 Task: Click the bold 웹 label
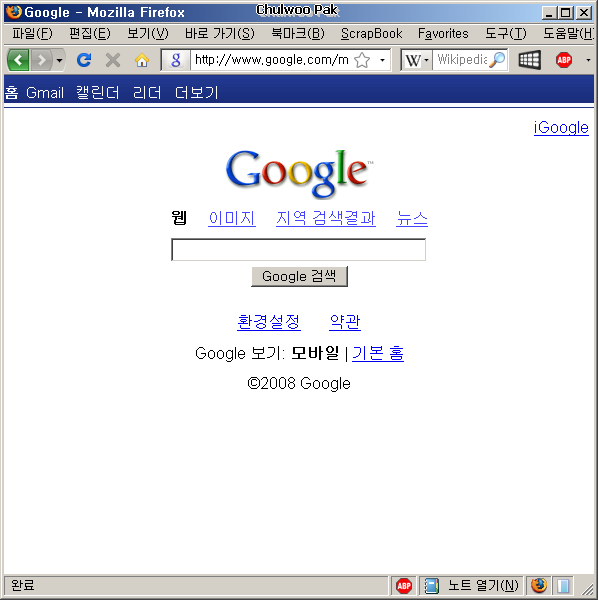tap(179, 218)
